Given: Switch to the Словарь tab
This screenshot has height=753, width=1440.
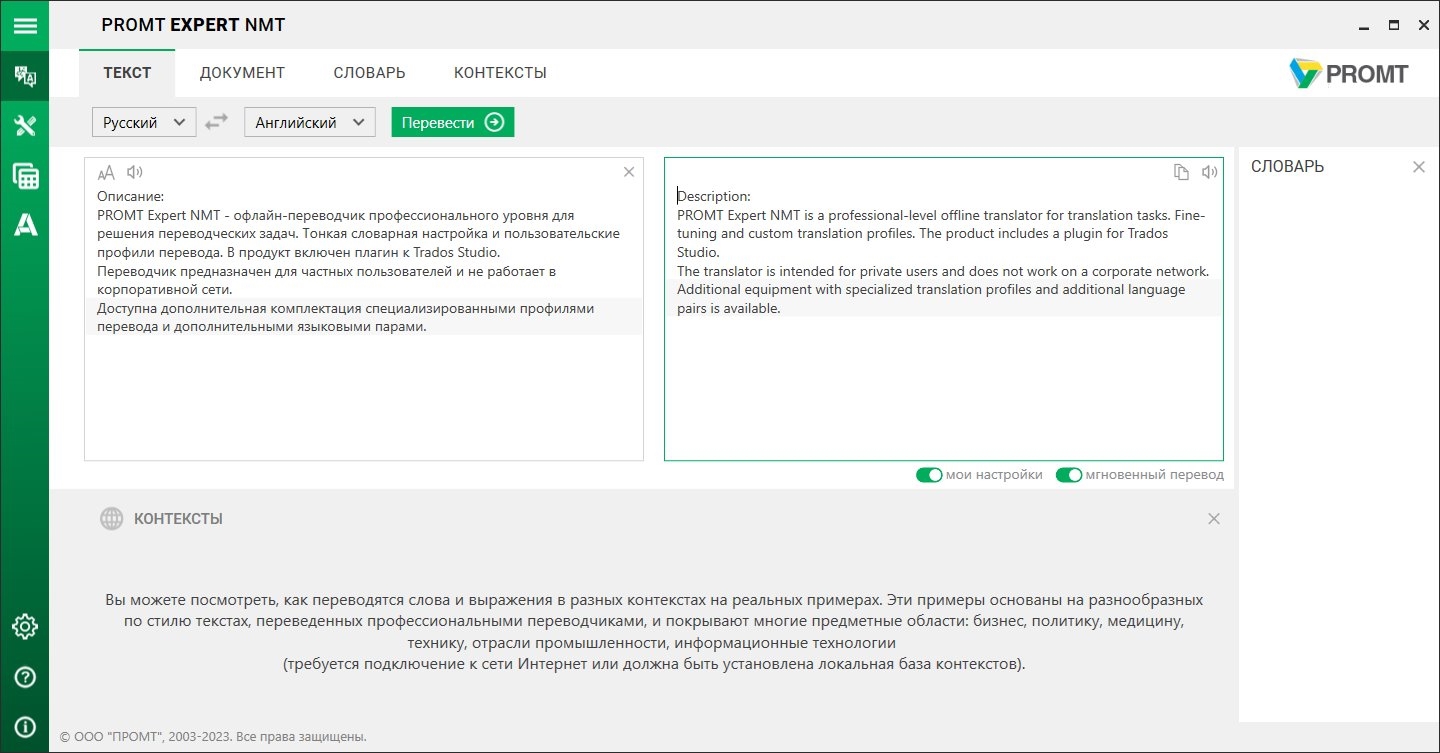Looking at the screenshot, I should (x=369, y=73).
